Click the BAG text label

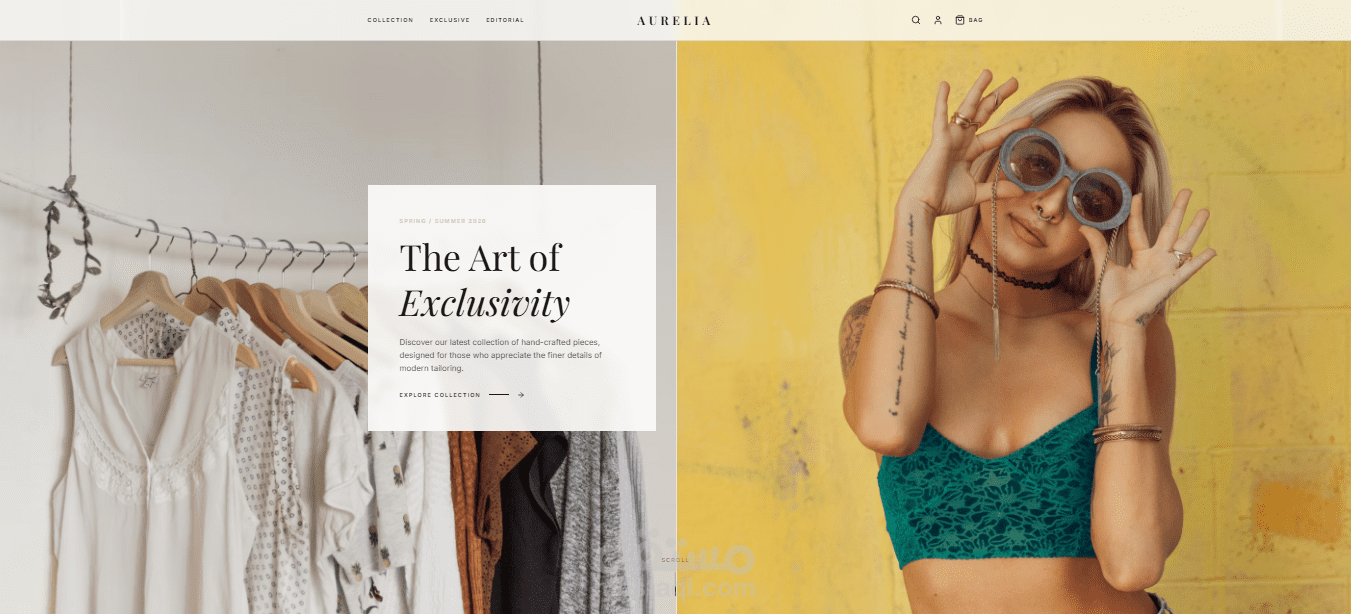tap(976, 20)
